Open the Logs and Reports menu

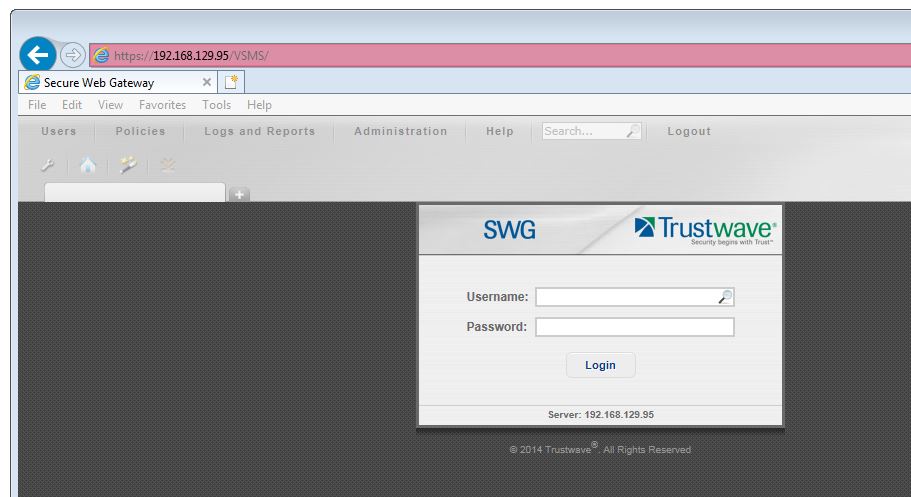coord(259,131)
